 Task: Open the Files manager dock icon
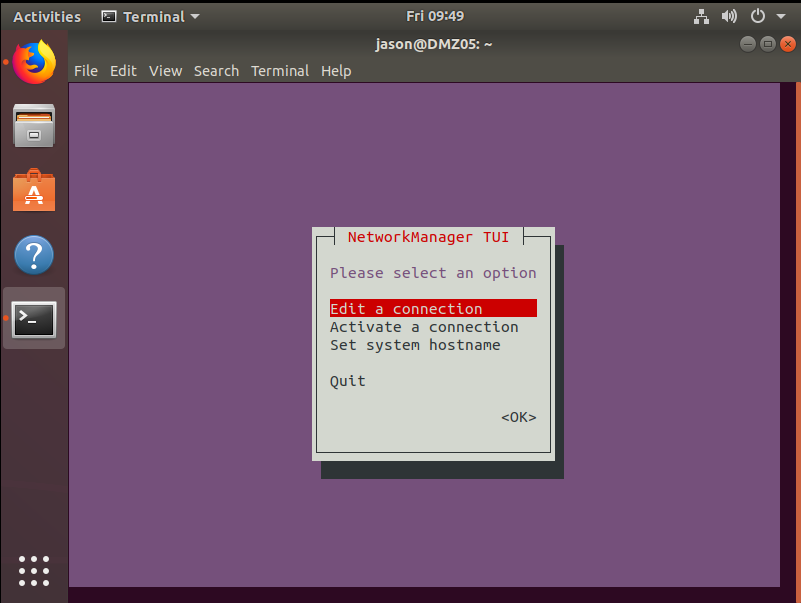[x=34, y=126]
